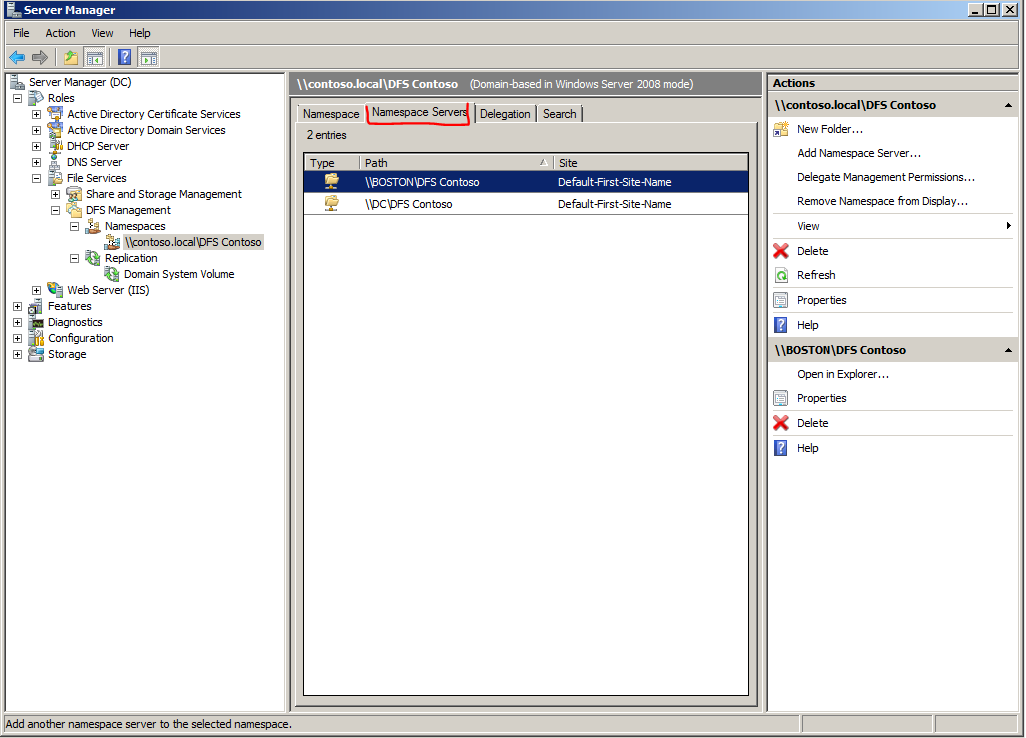Open the Help menu in the menu bar
1026x738 pixels.
pos(139,33)
